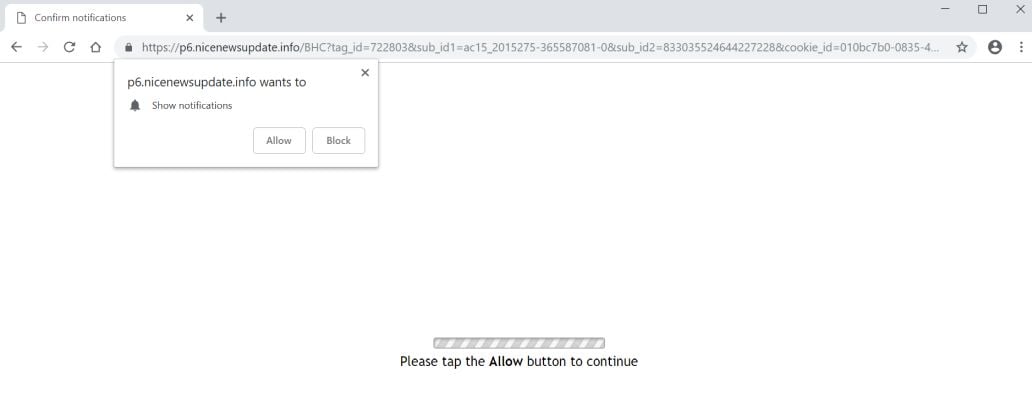This screenshot has height=410, width=1032.
Task: Click the bell Show notifications icon
Action: [135, 105]
